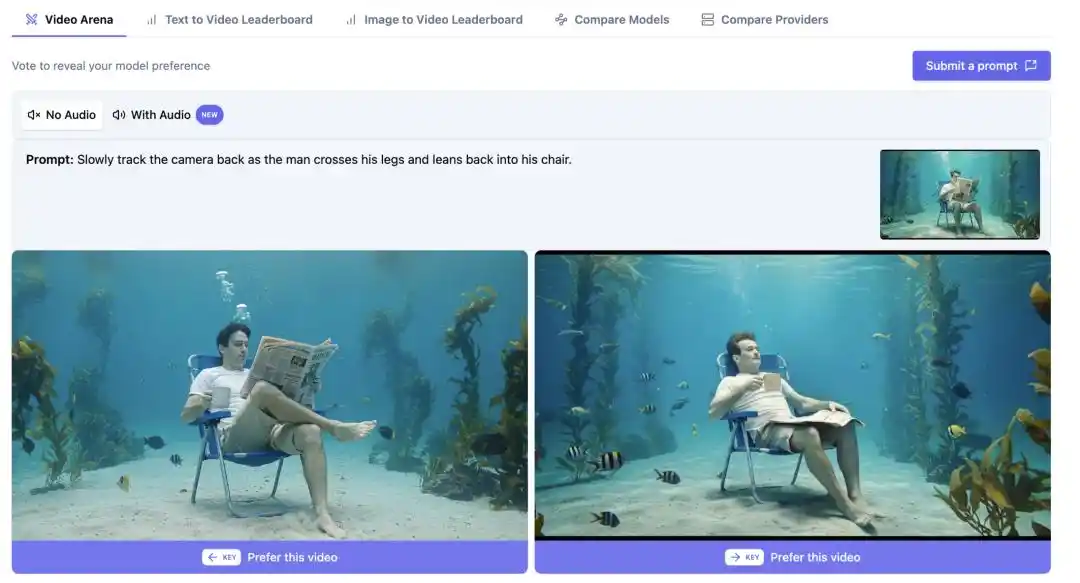The image size is (1080, 583).
Task: Click the bar-chart icon beside Text to Video Leaderboard
Action: (151, 19)
